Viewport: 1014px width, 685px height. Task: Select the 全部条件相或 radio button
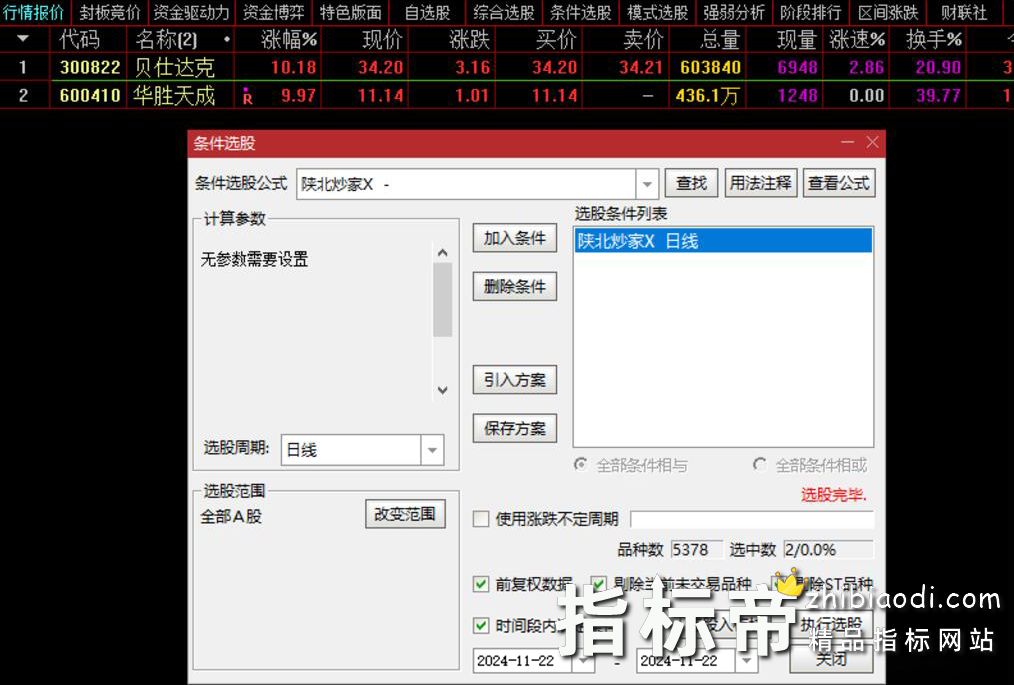point(760,464)
